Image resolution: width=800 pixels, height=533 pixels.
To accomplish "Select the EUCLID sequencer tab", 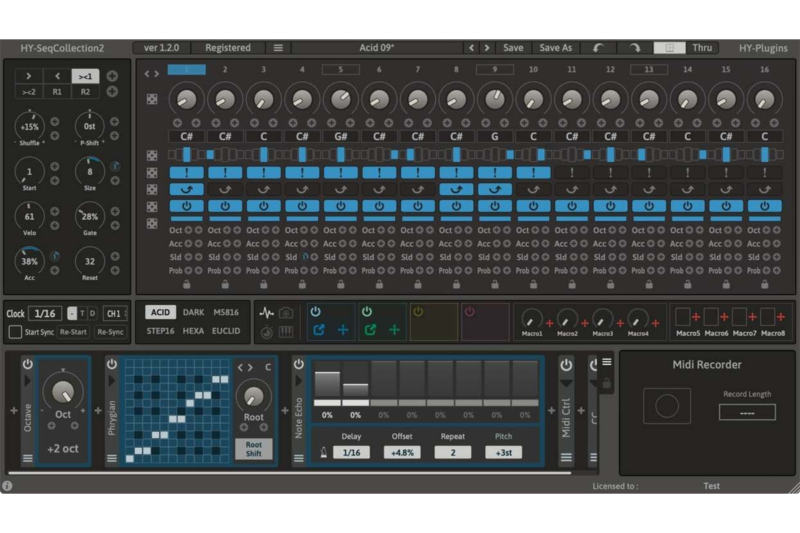I will click(225, 331).
